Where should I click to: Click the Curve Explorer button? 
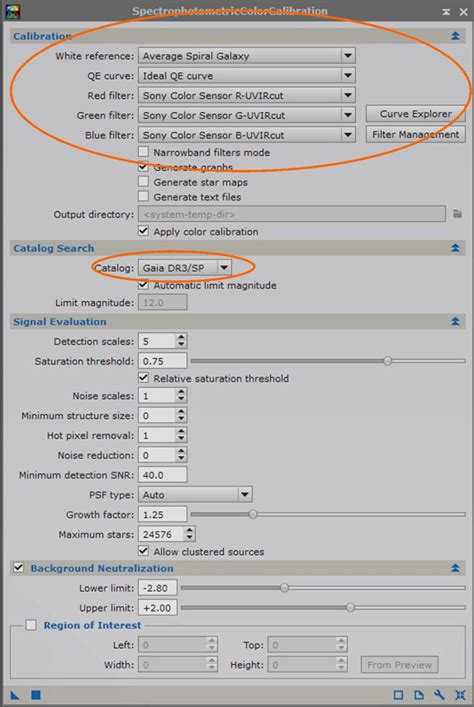coord(415,114)
